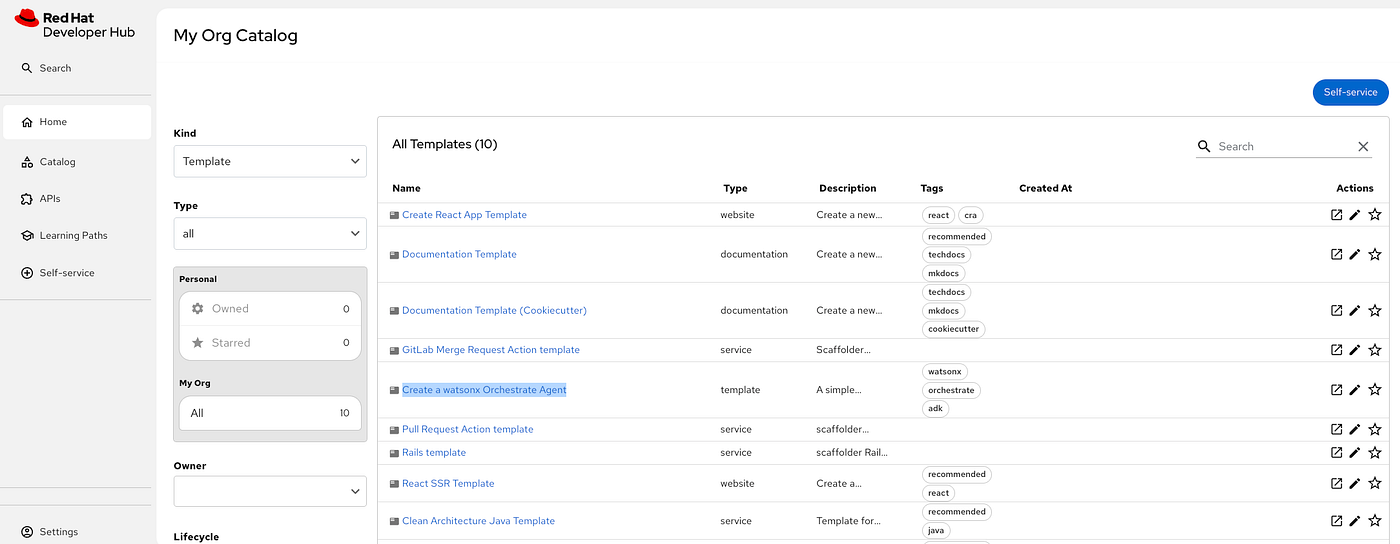View source for Documentation Template row
This screenshot has width=1400, height=544.
1336,254
